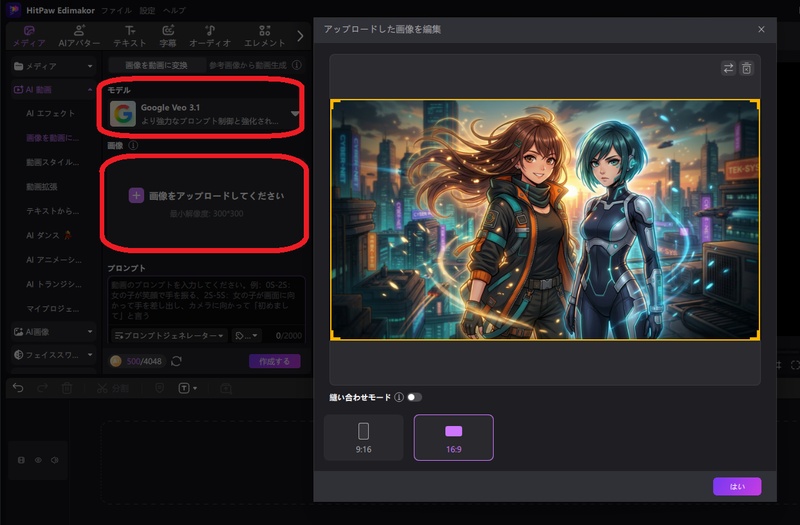The height and width of the screenshot is (525, 800).
Task: Click the purple plus upload icon
Action: [136, 195]
